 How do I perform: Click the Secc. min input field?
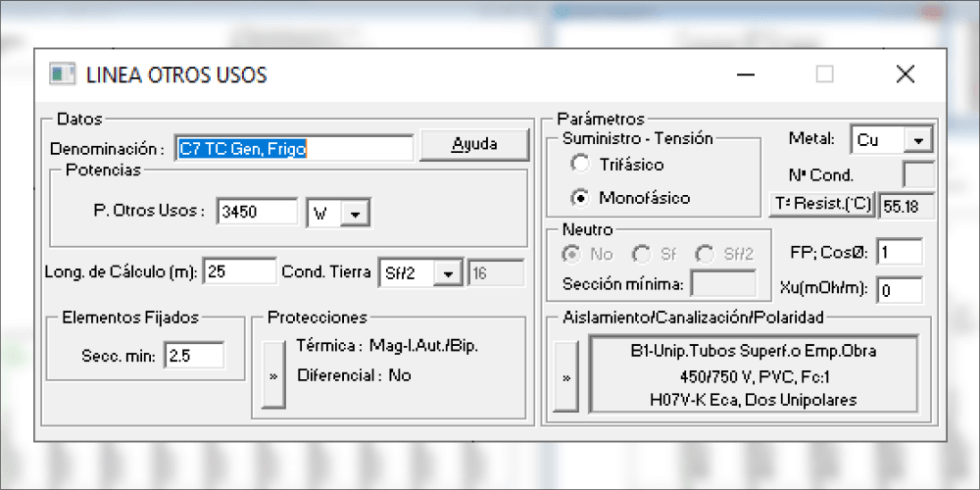click(194, 355)
